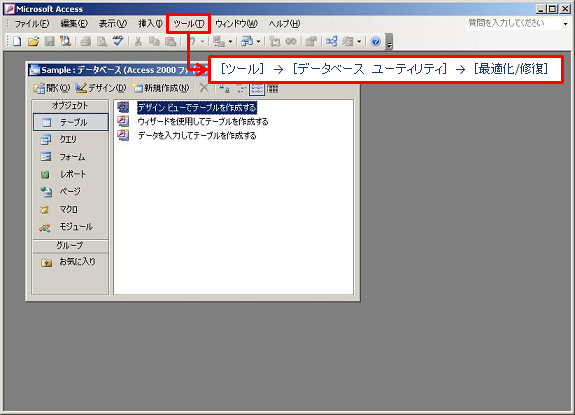
Task: Expand the Undo dropdown arrow
Action: tap(202, 42)
